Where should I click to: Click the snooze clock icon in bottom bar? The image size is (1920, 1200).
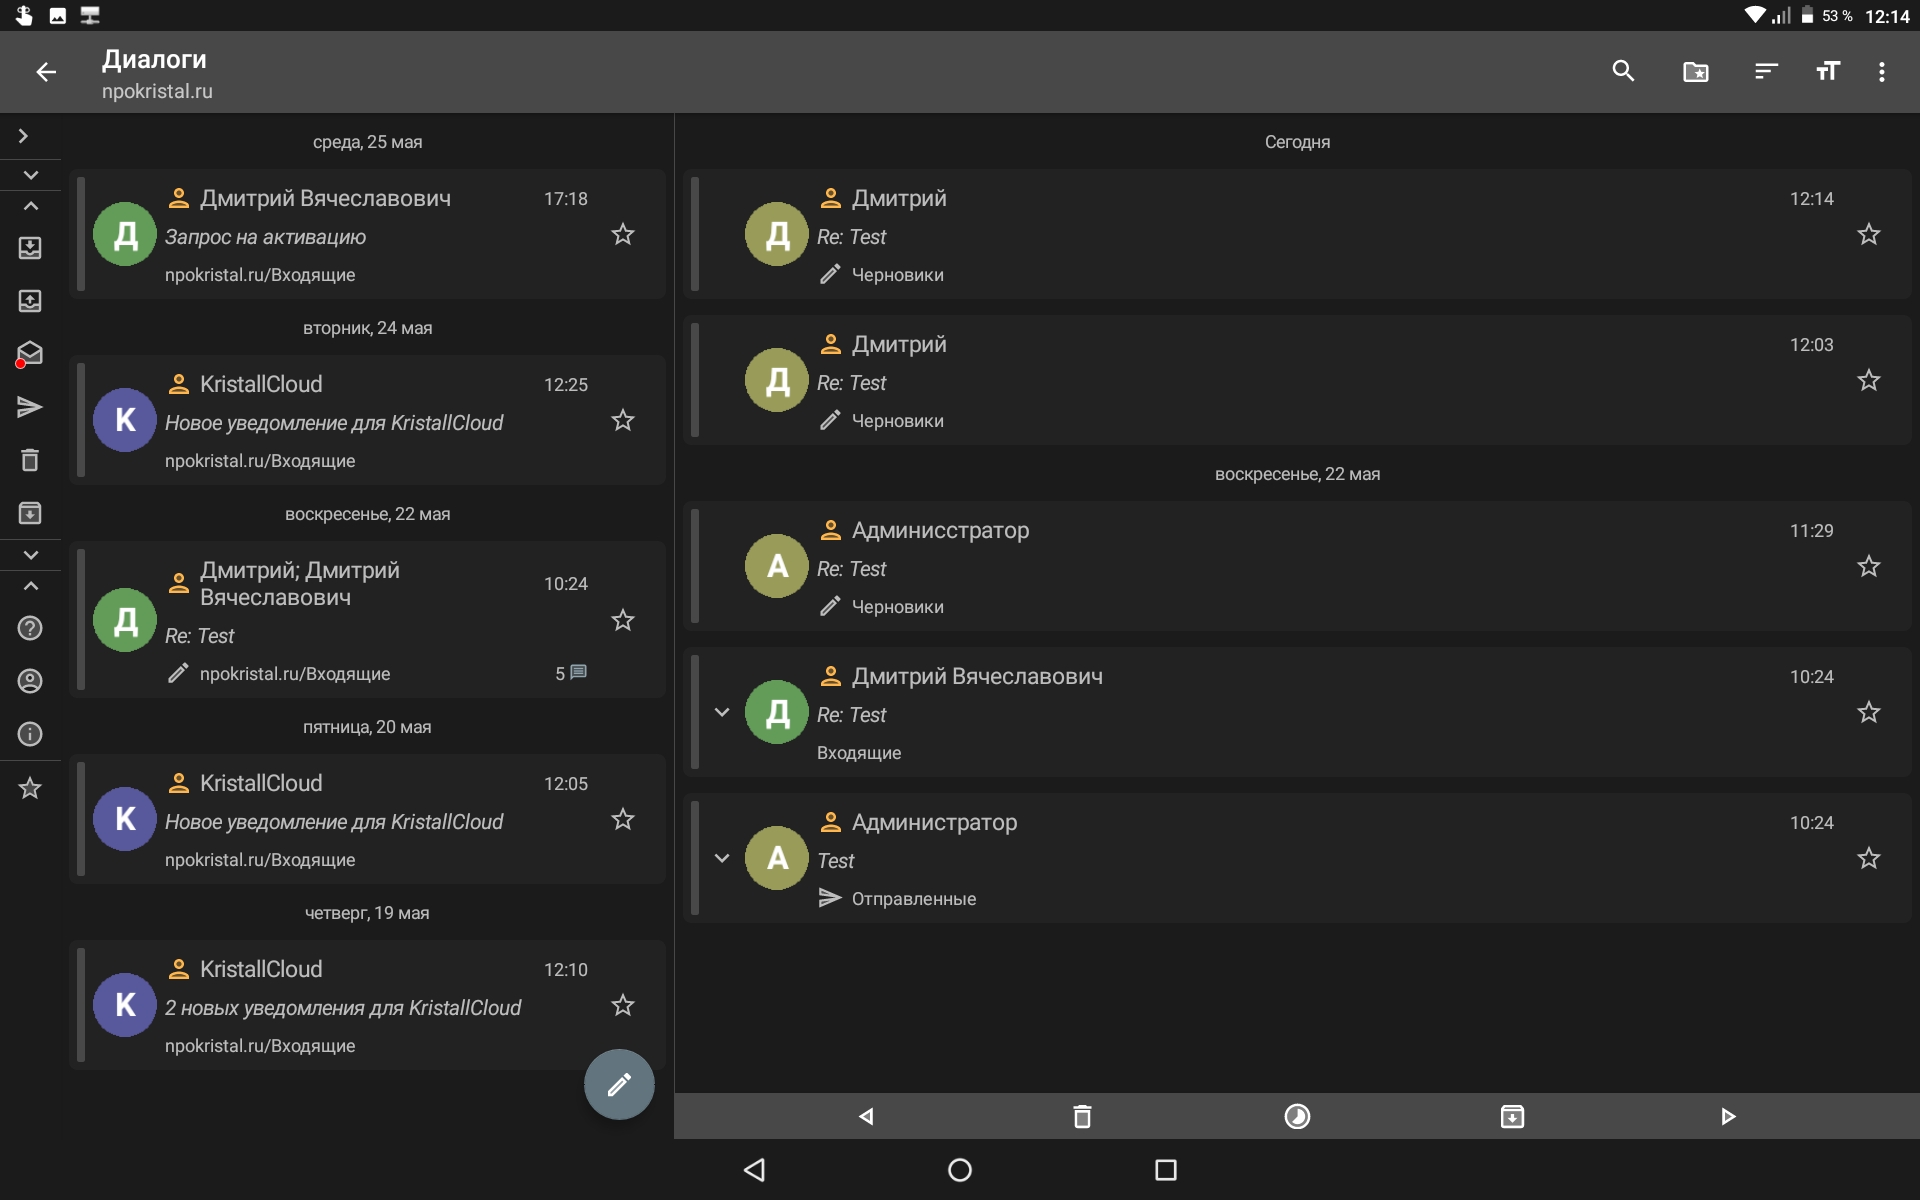[x=1297, y=1116]
